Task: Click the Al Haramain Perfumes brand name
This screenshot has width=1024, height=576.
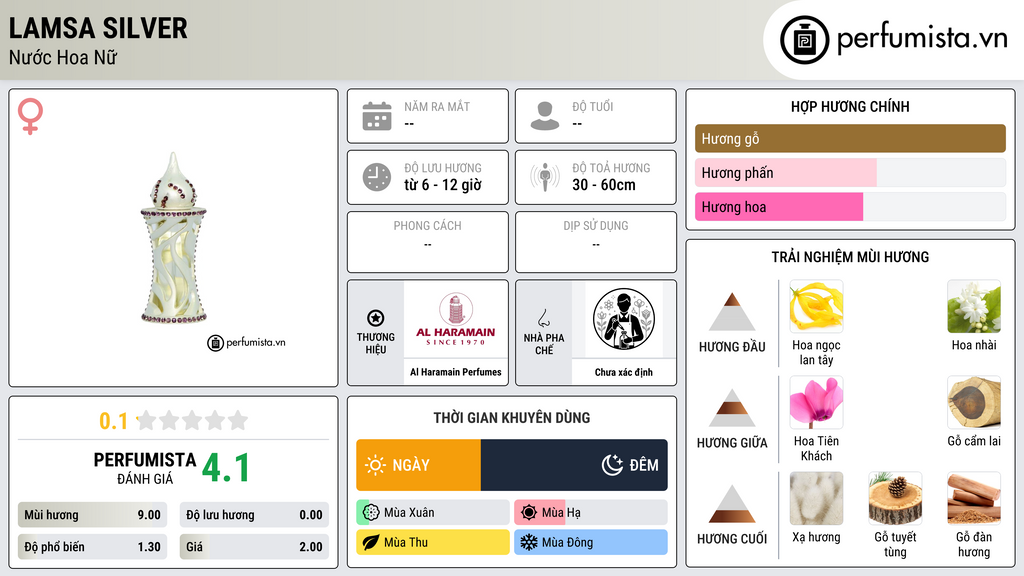Action: pos(456,372)
